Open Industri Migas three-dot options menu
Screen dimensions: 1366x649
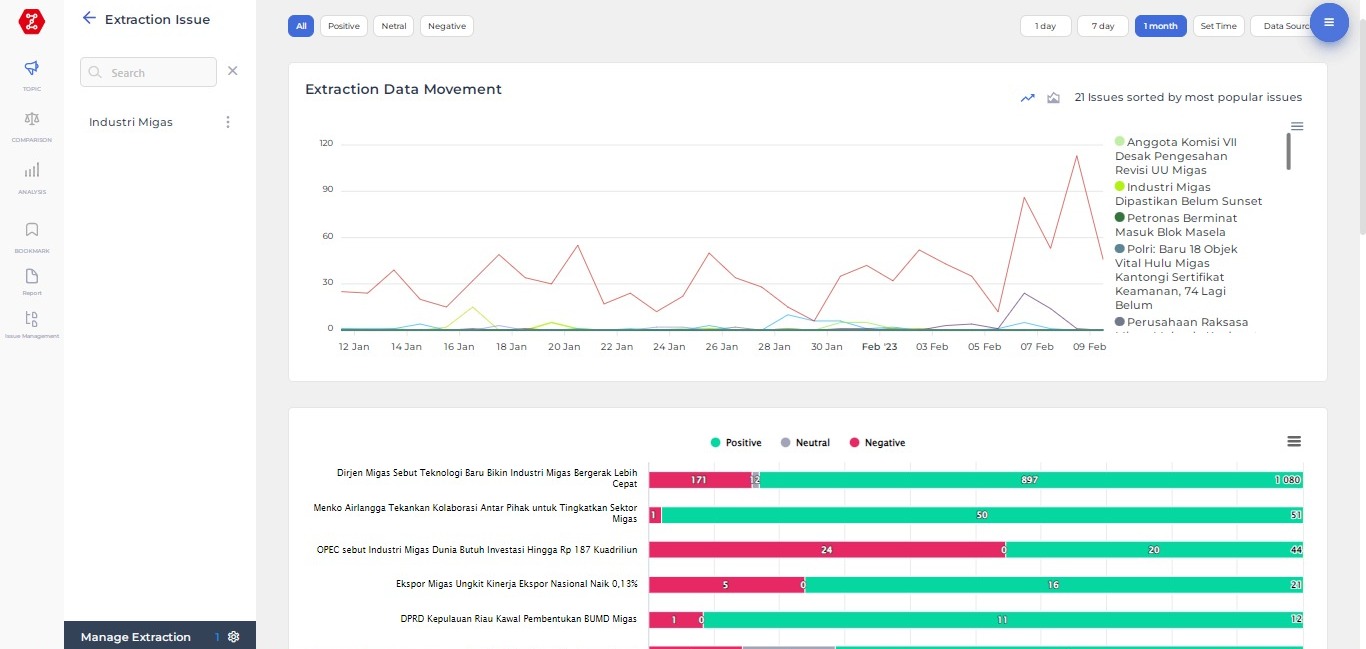click(x=228, y=122)
